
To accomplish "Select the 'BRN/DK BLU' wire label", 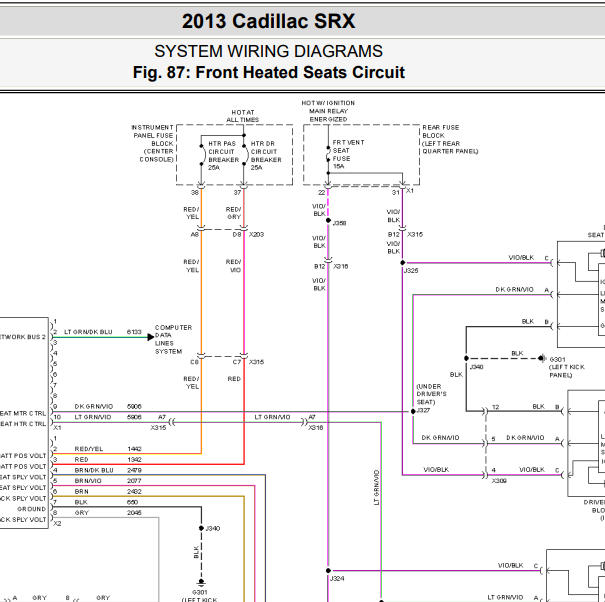I will (x=94, y=470).
